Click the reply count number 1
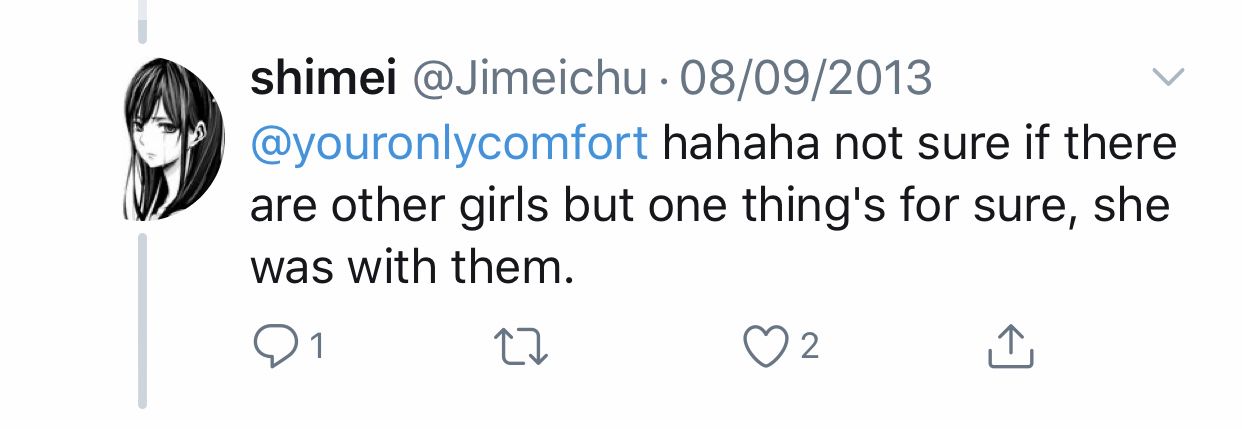The image size is (1242, 429). click(316, 347)
